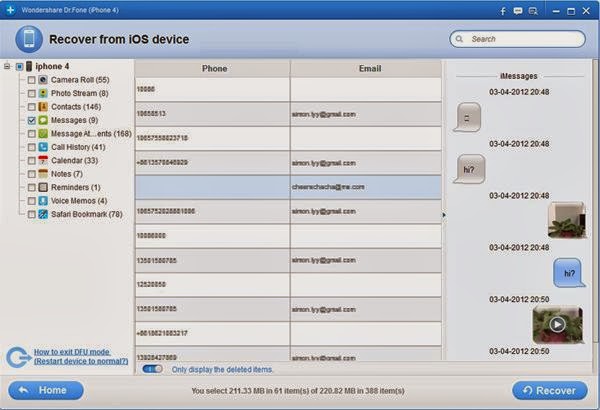
Task: Select the Safari Bookmark (78) label
Action: point(87,214)
